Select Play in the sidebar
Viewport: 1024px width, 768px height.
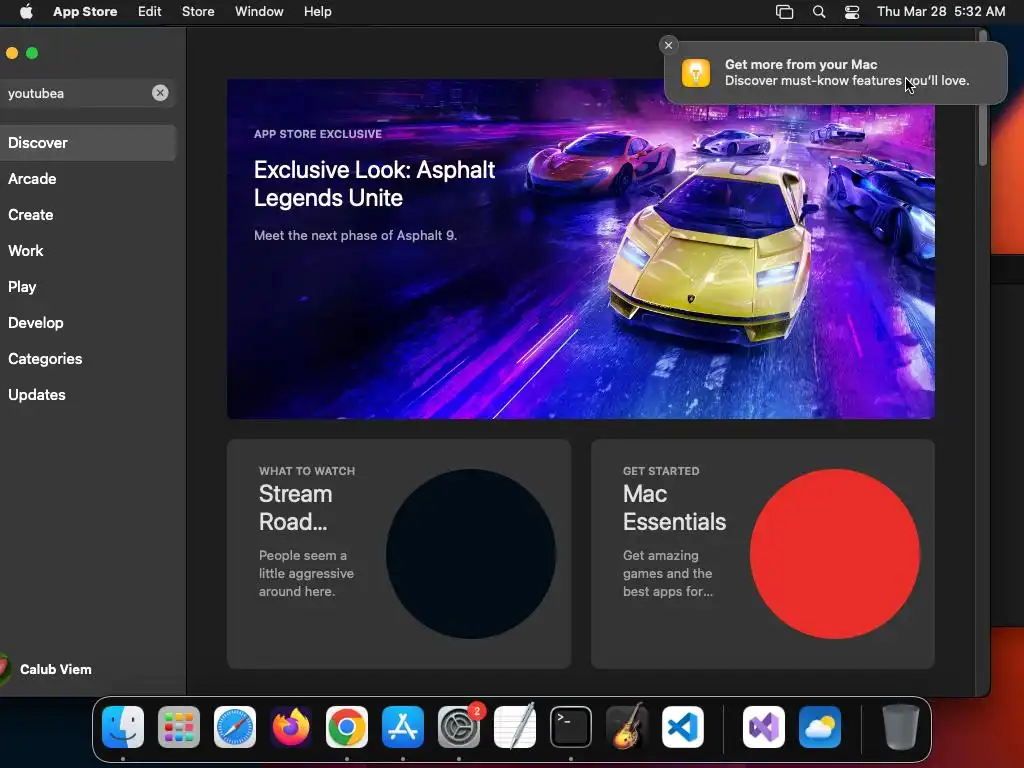coord(88,287)
